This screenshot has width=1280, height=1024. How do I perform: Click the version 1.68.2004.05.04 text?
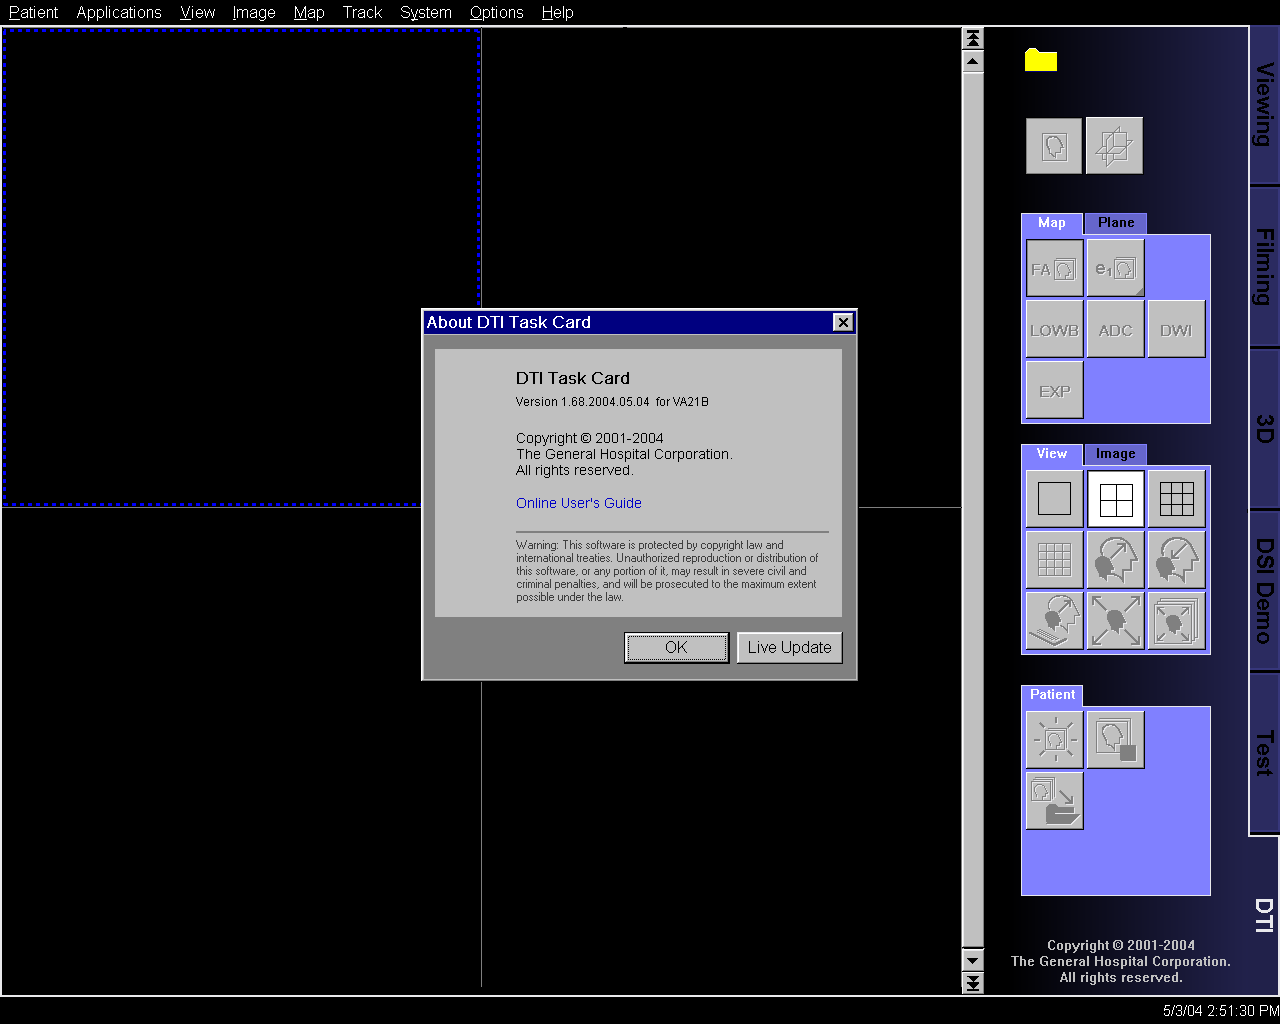(x=582, y=402)
